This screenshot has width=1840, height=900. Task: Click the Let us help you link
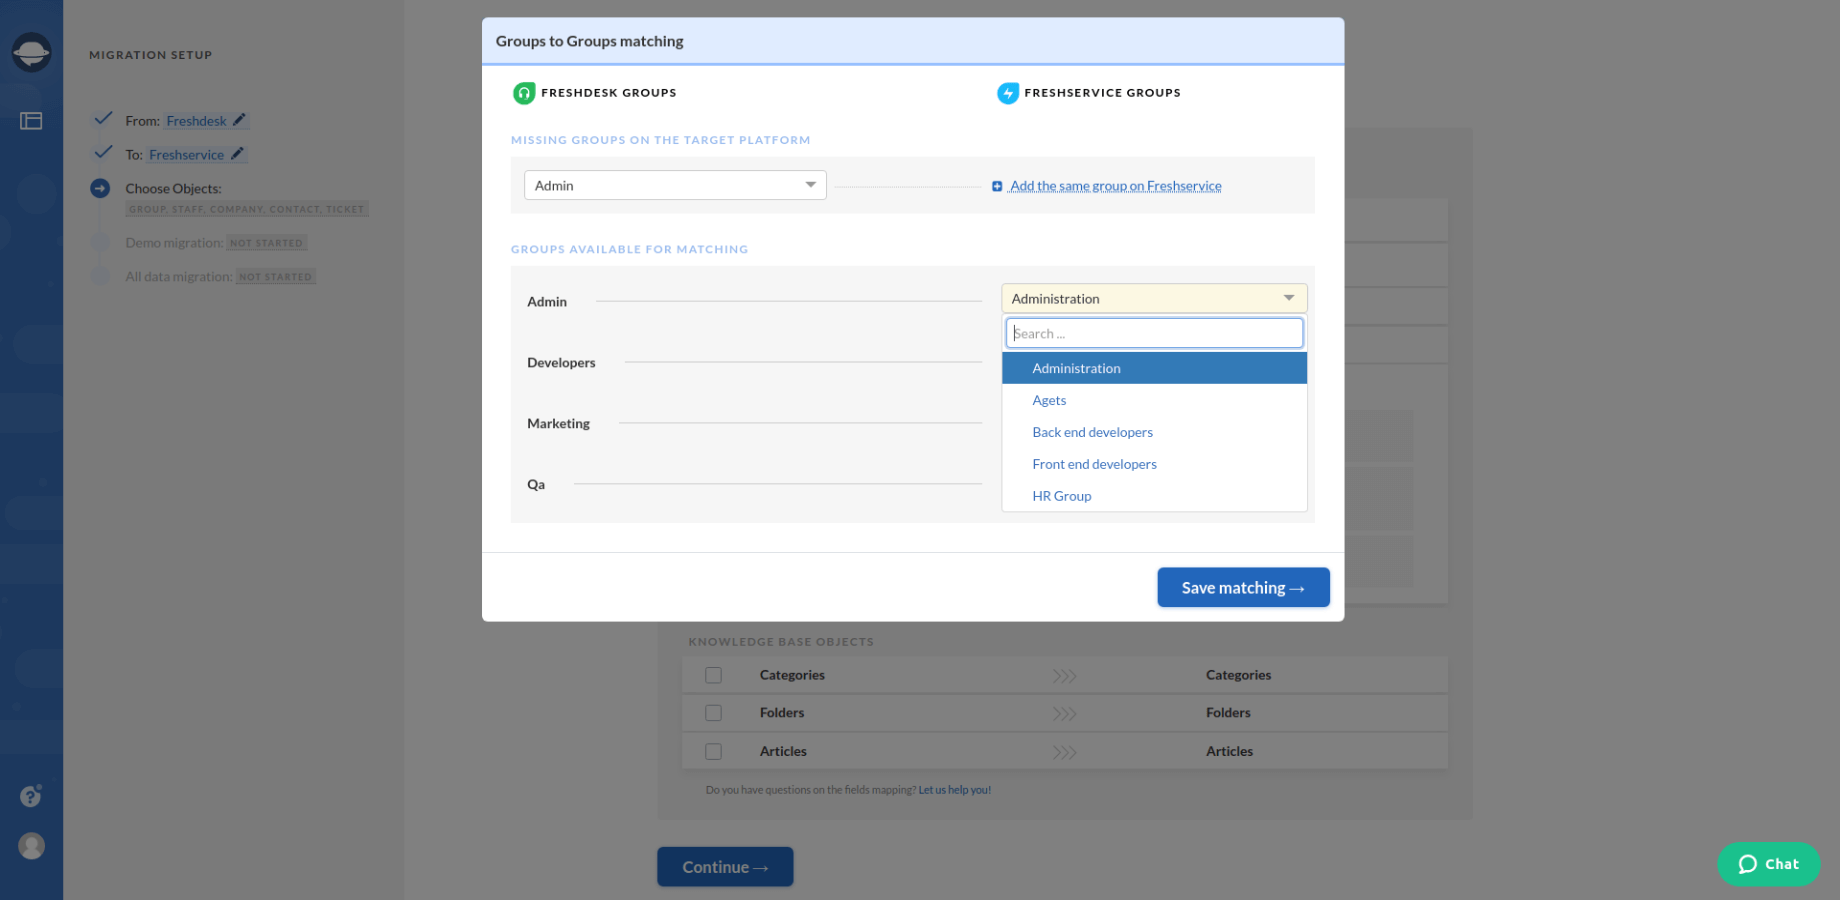(955, 790)
